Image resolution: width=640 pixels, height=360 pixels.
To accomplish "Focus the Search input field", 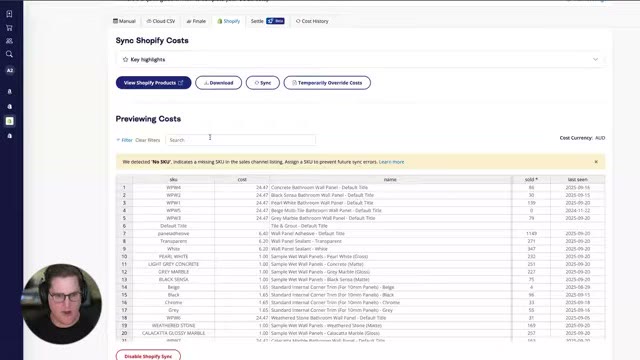I will click(x=240, y=140).
